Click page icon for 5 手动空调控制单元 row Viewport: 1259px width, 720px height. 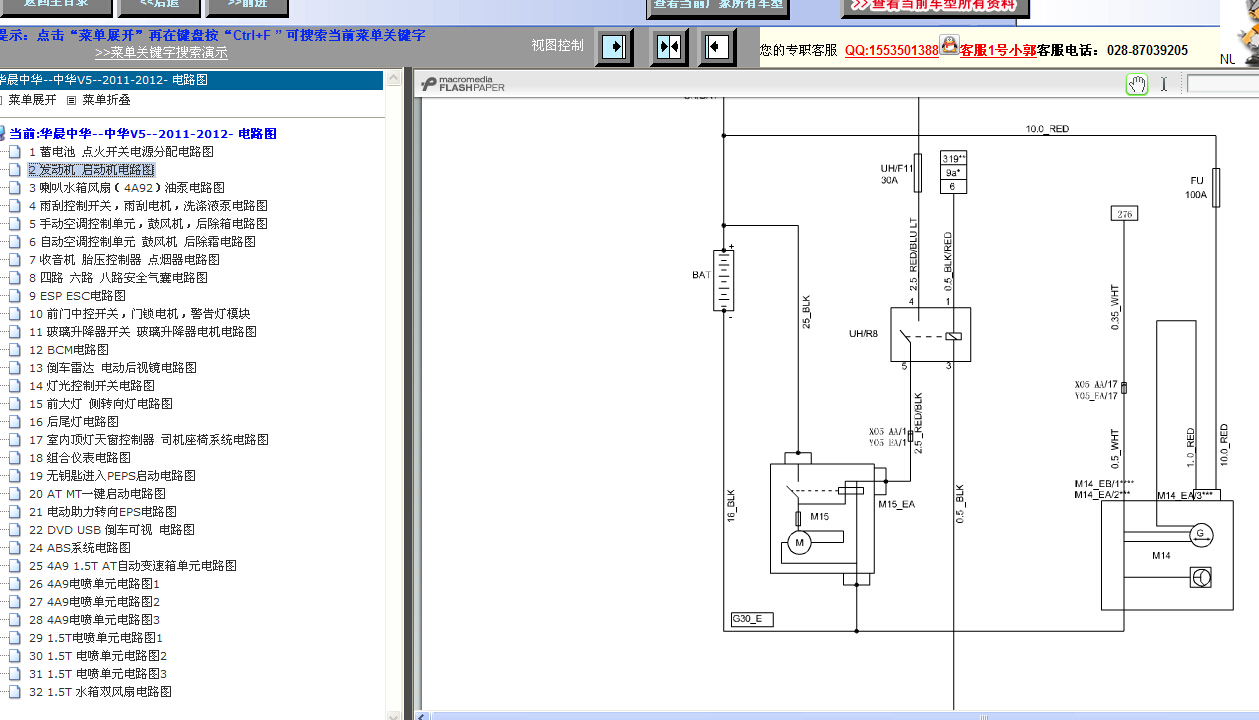tap(14, 224)
